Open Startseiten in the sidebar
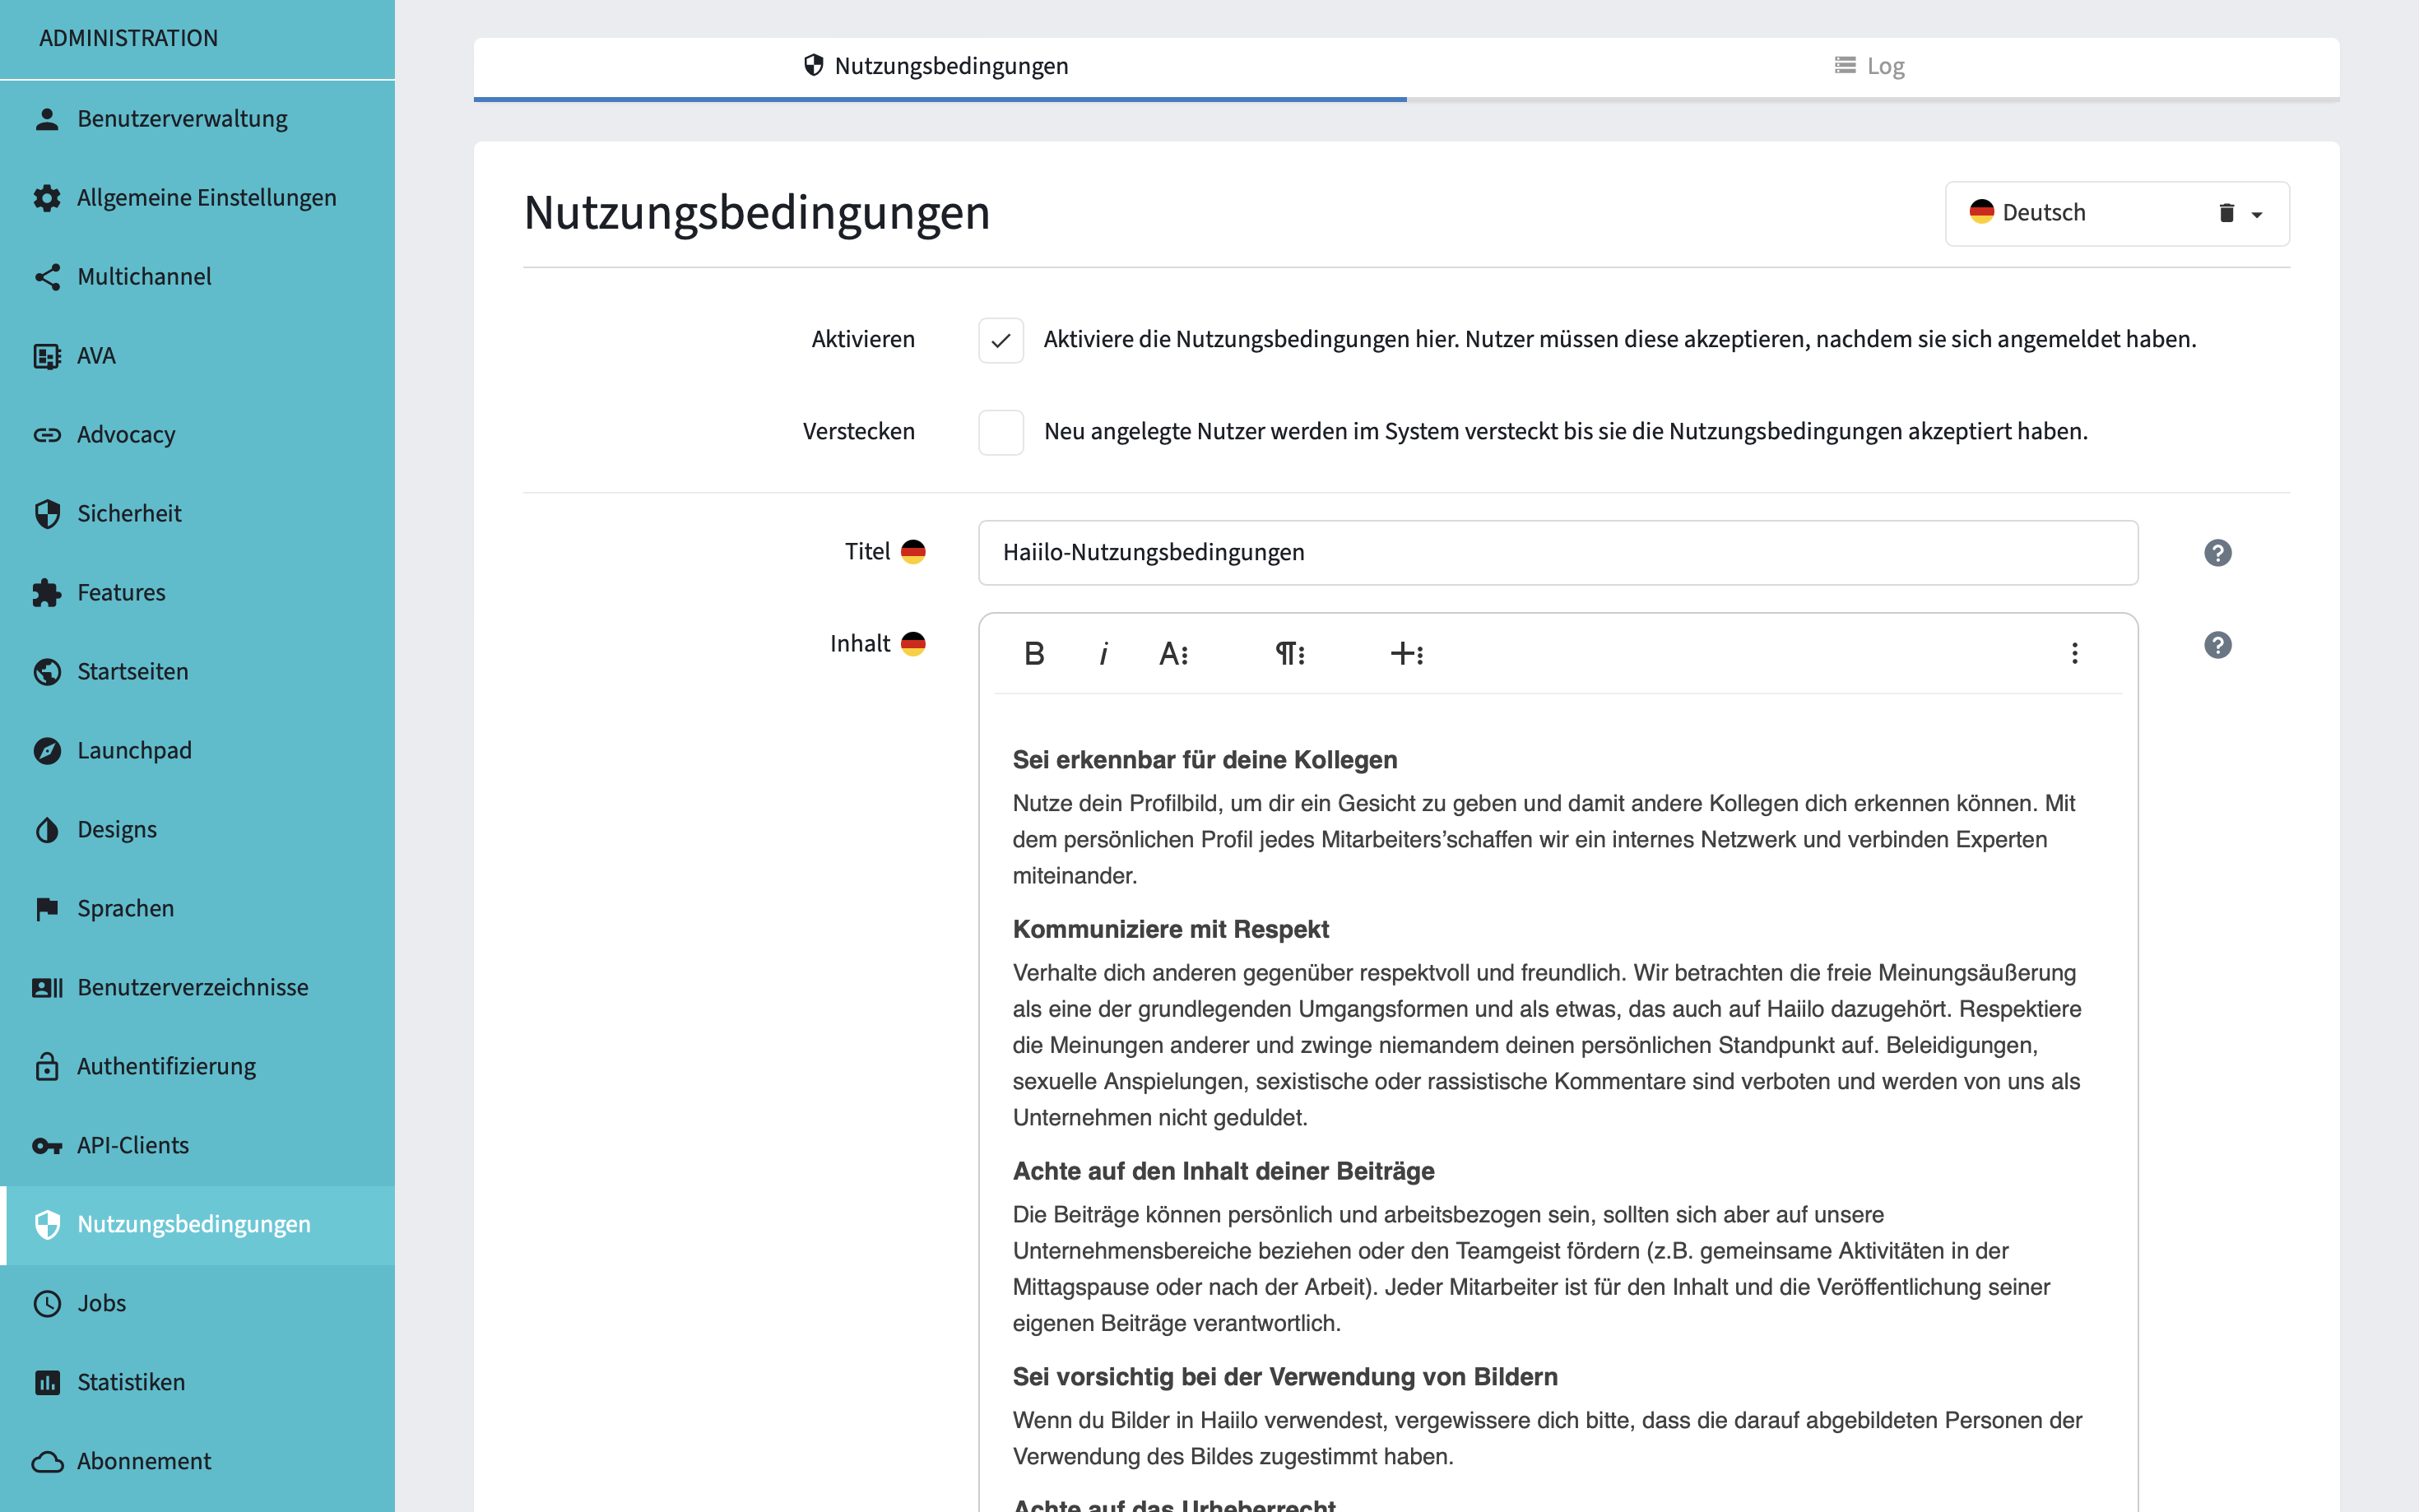Image resolution: width=2419 pixels, height=1512 pixels. tap(197, 672)
